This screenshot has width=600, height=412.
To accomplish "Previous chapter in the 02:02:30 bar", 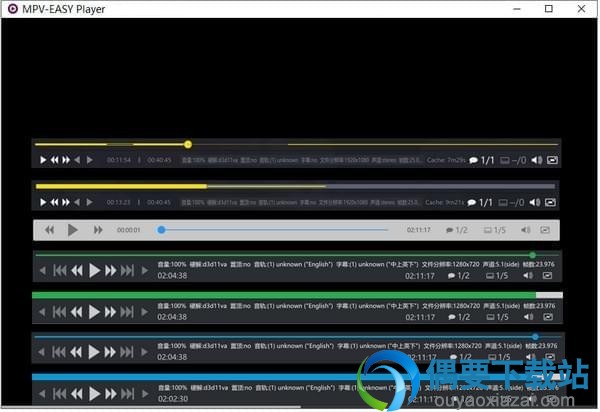I will [x=59, y=394].
